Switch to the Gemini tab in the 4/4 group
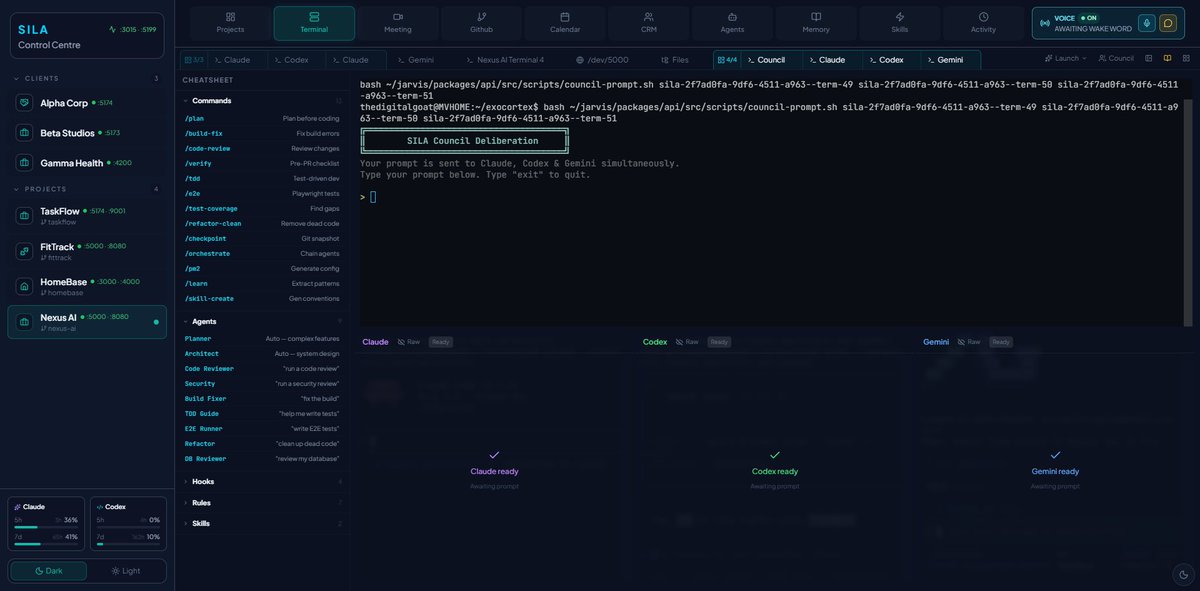Viewport: 1200px width, 591px height. [x=951, y=60]
